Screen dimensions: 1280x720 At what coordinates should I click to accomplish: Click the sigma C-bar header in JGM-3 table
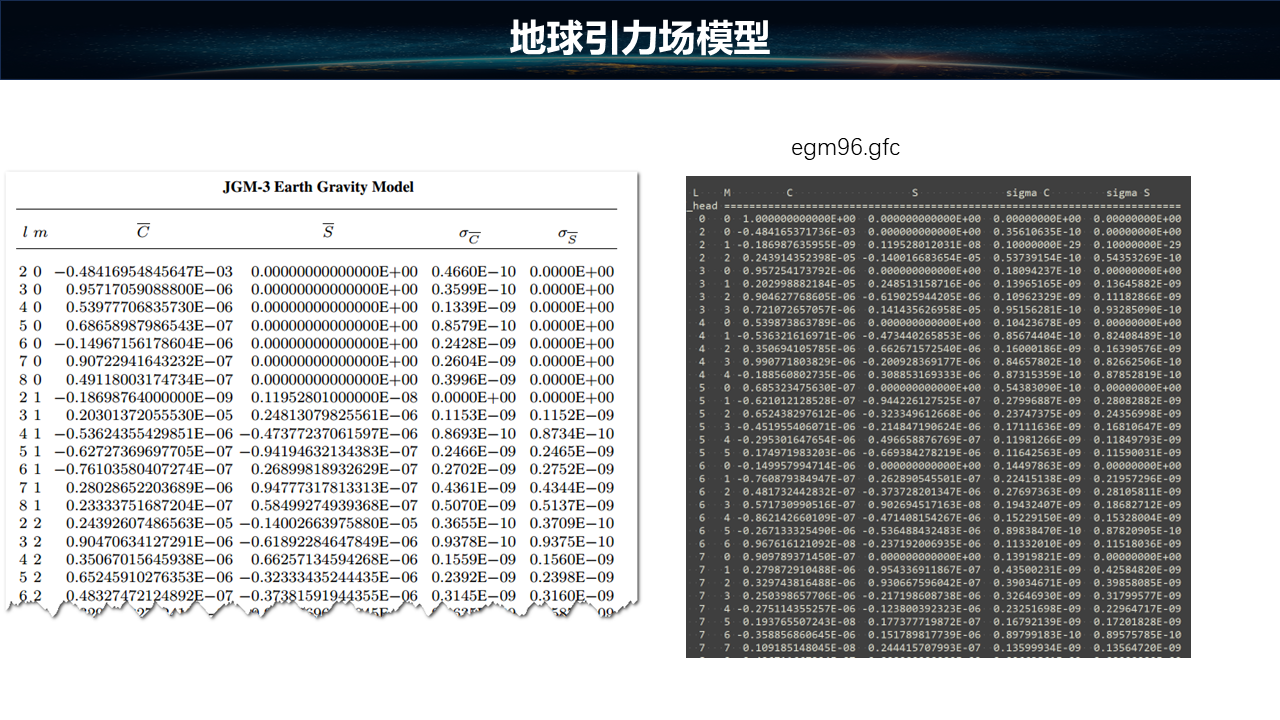click(470, 234)
